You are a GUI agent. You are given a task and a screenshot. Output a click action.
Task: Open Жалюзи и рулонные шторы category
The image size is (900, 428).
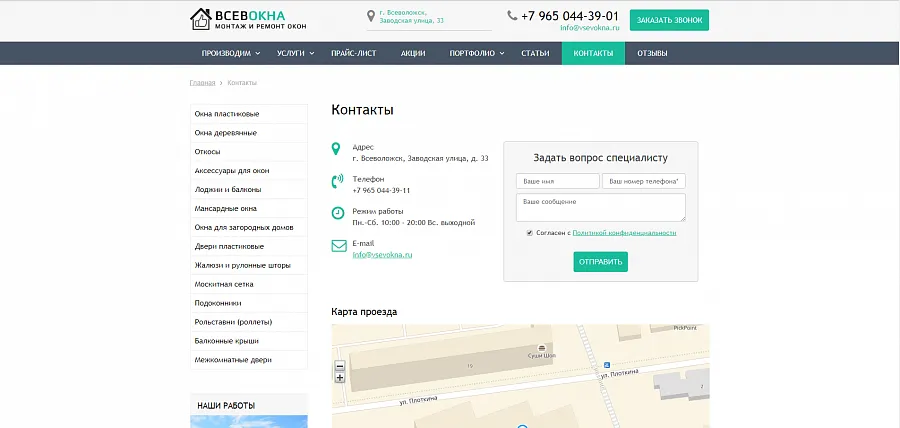click(x=249, y=266)
